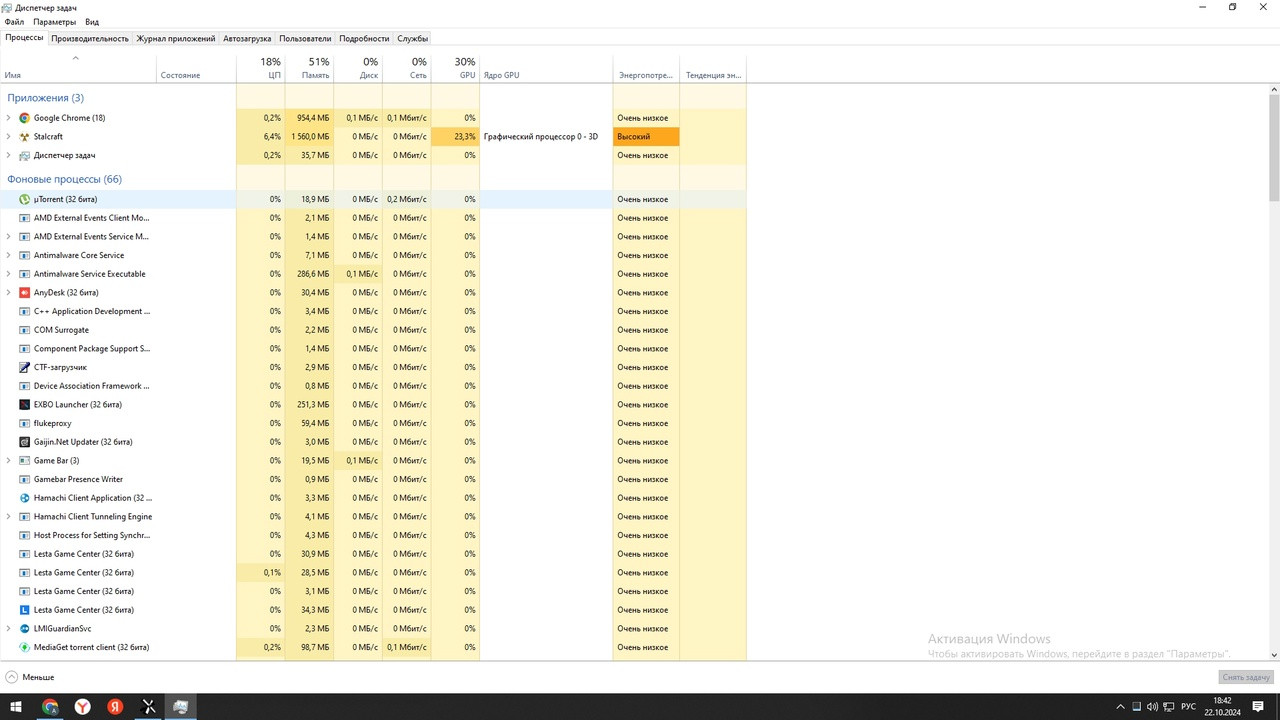
Task: Sort by the ЦП column header
Action: pos(260,68)
